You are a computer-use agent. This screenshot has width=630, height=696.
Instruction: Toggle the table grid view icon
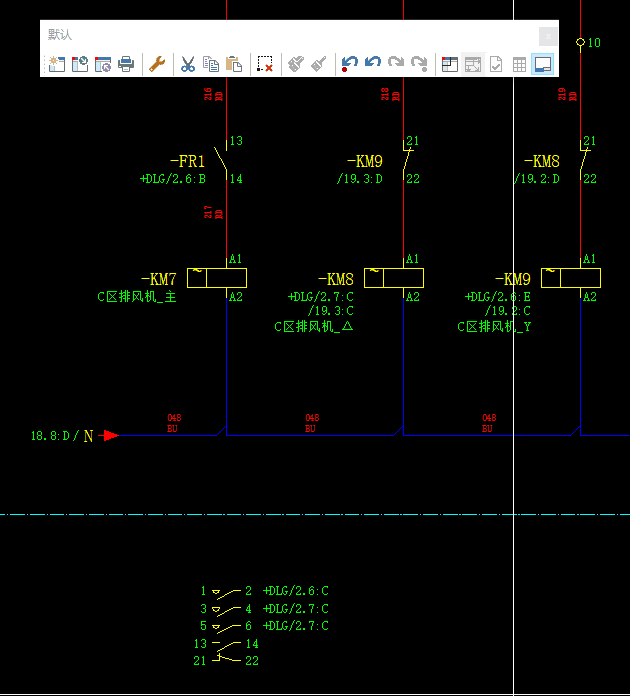(x=519, y=65)
